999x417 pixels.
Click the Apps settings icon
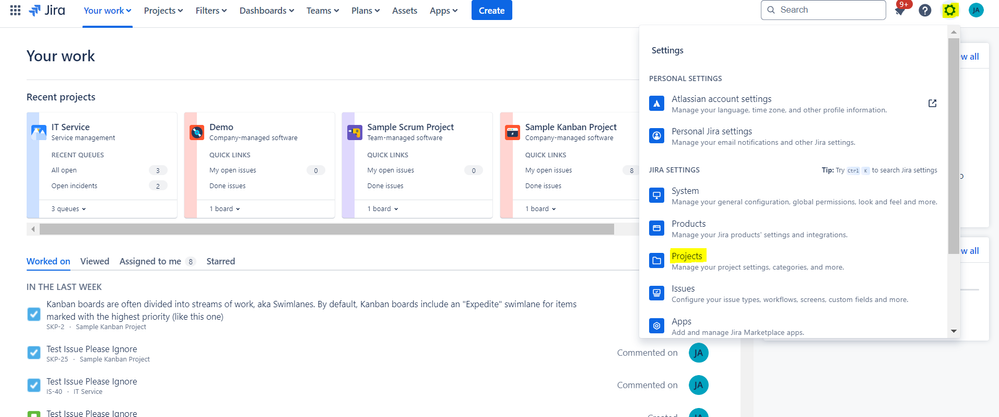pyautogui.click(x=656, y=326)
